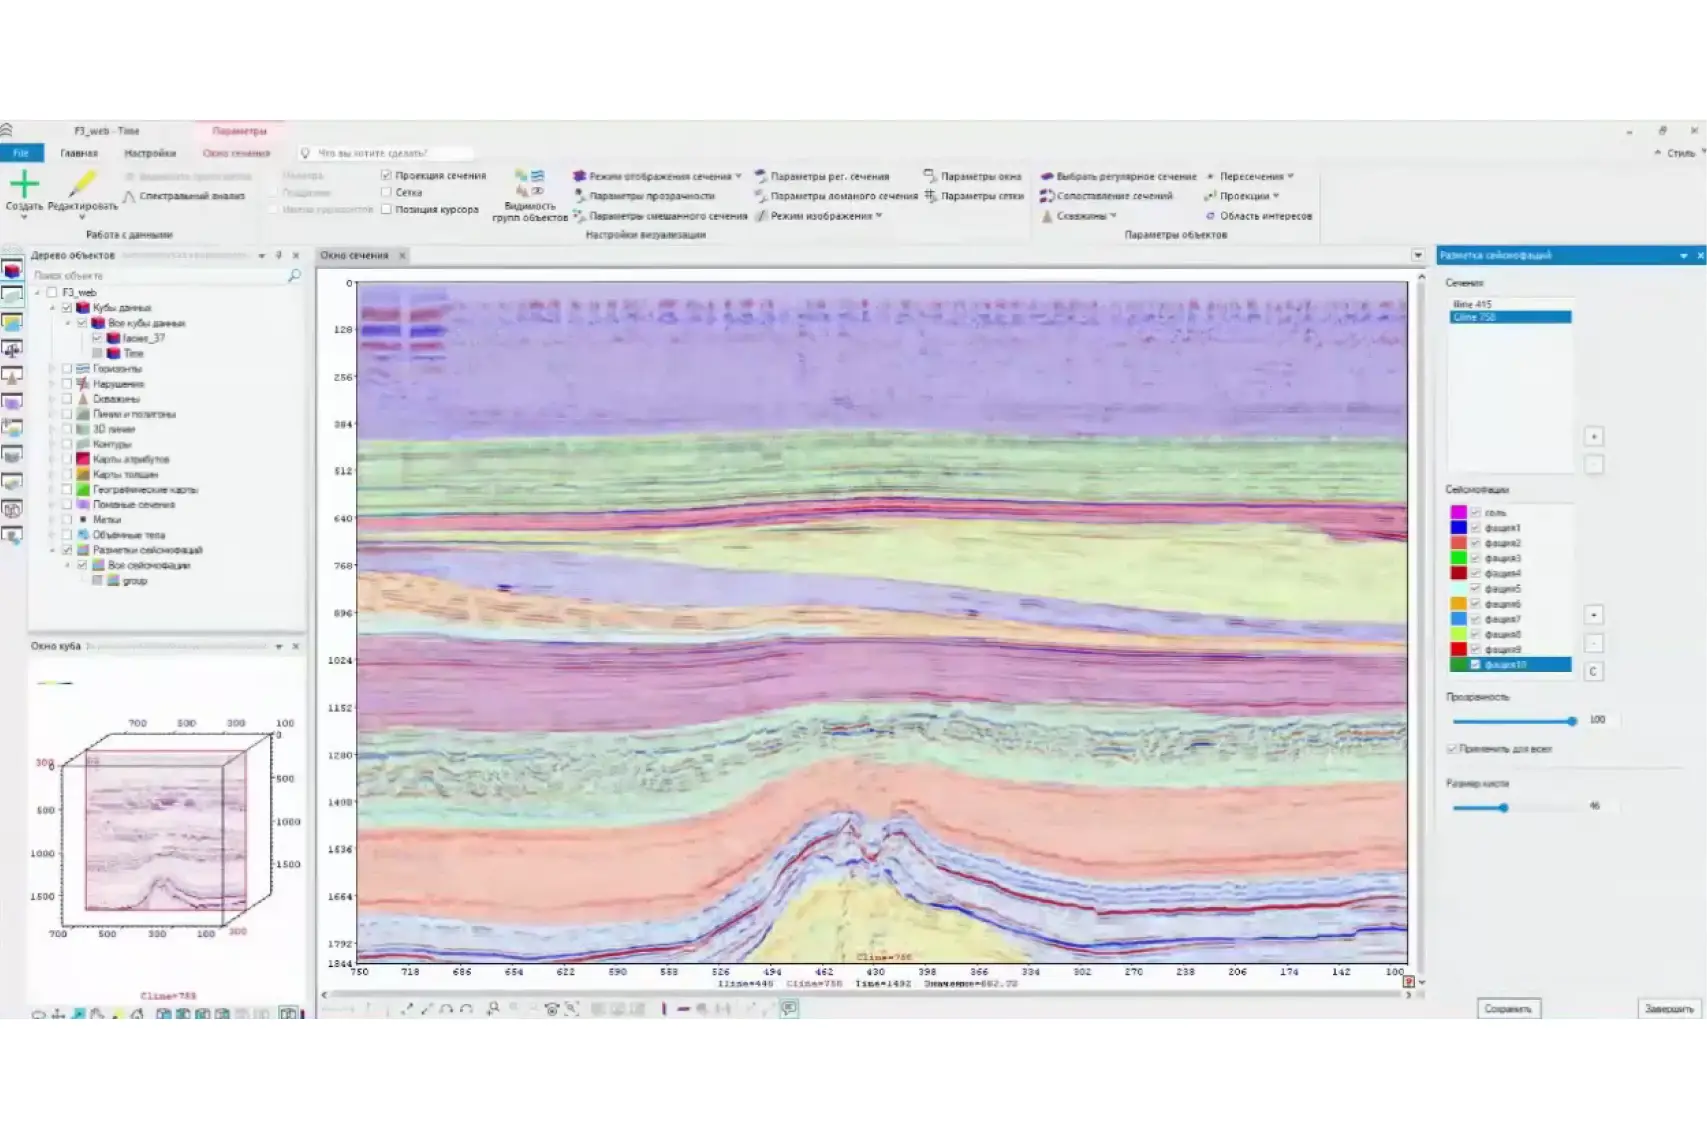Screen dimensions: 1707x1139
Task: Click the search magnifier in object tree
Action: click(294, 275)
